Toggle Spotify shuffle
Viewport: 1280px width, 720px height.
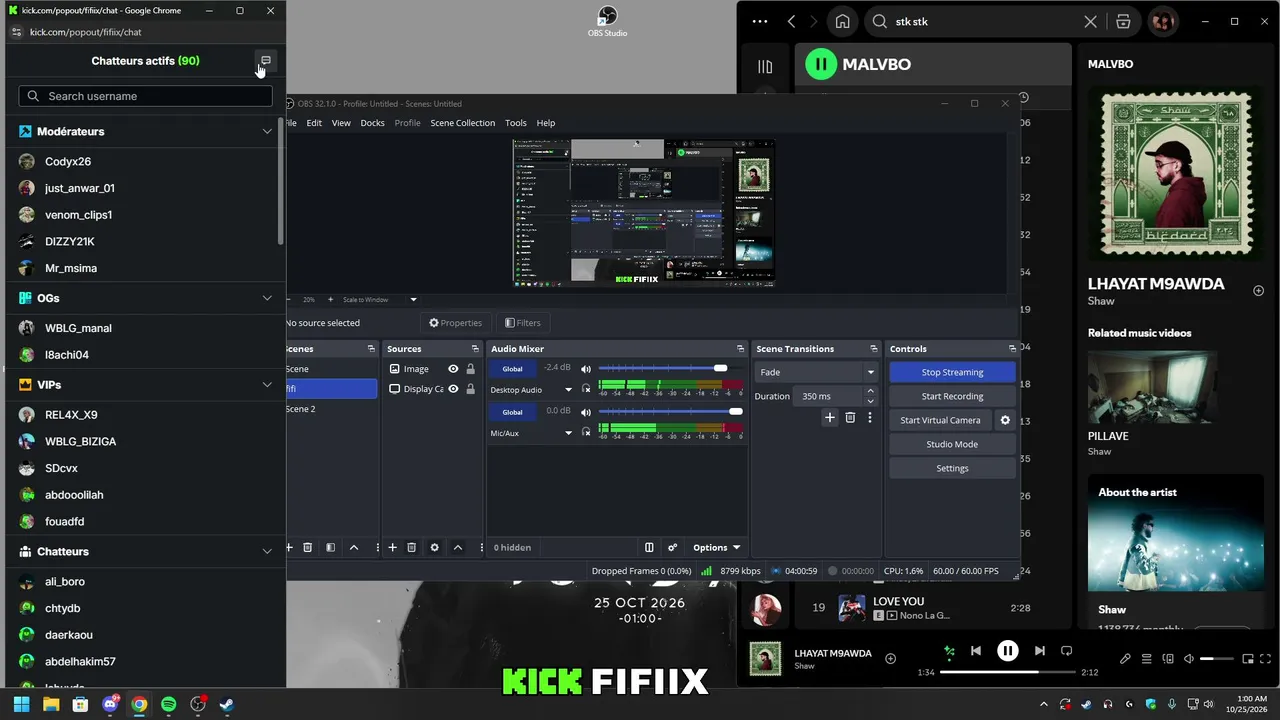(x=949, y=651)
